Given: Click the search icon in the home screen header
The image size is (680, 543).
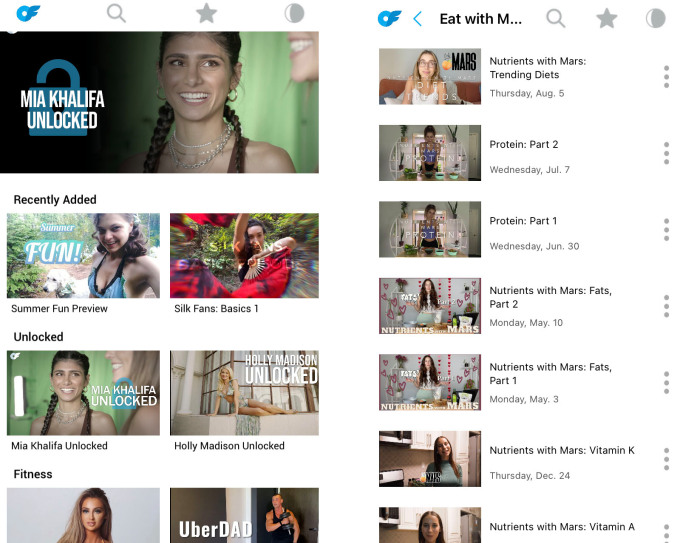Looking at the screenshot, I should point(116,14).
